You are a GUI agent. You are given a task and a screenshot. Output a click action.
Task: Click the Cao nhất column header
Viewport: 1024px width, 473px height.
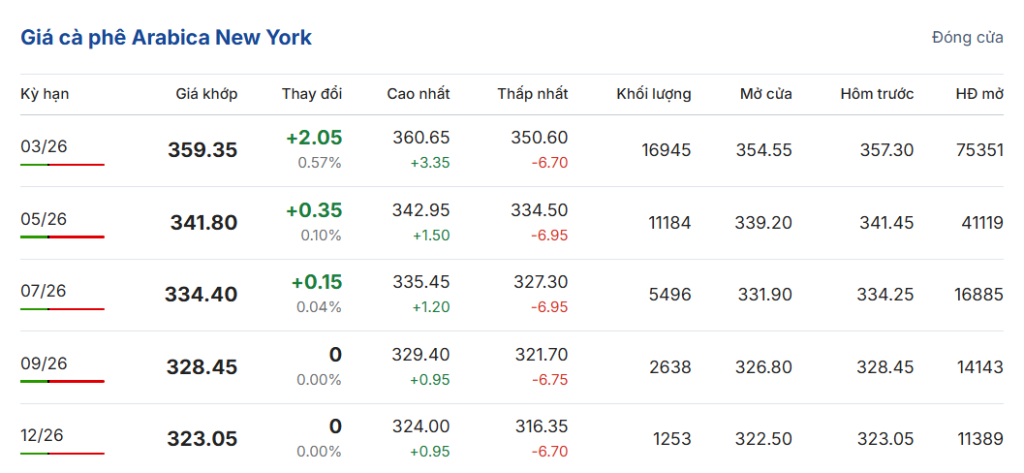418,94
